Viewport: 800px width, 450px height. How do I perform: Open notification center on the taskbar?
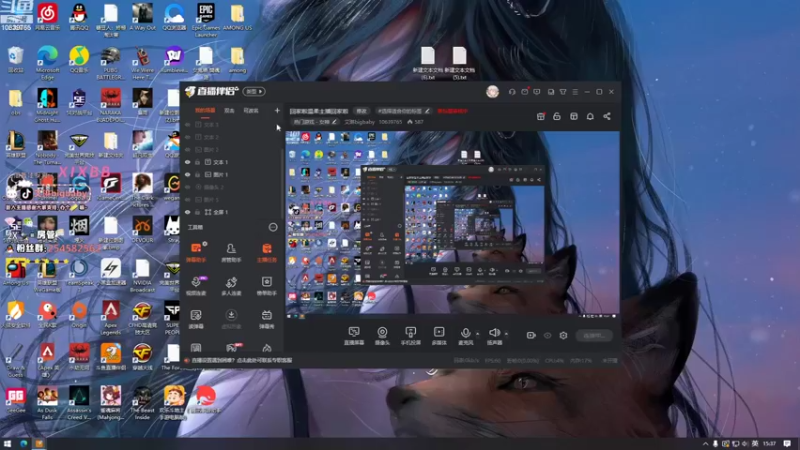(x=787, y=443)
